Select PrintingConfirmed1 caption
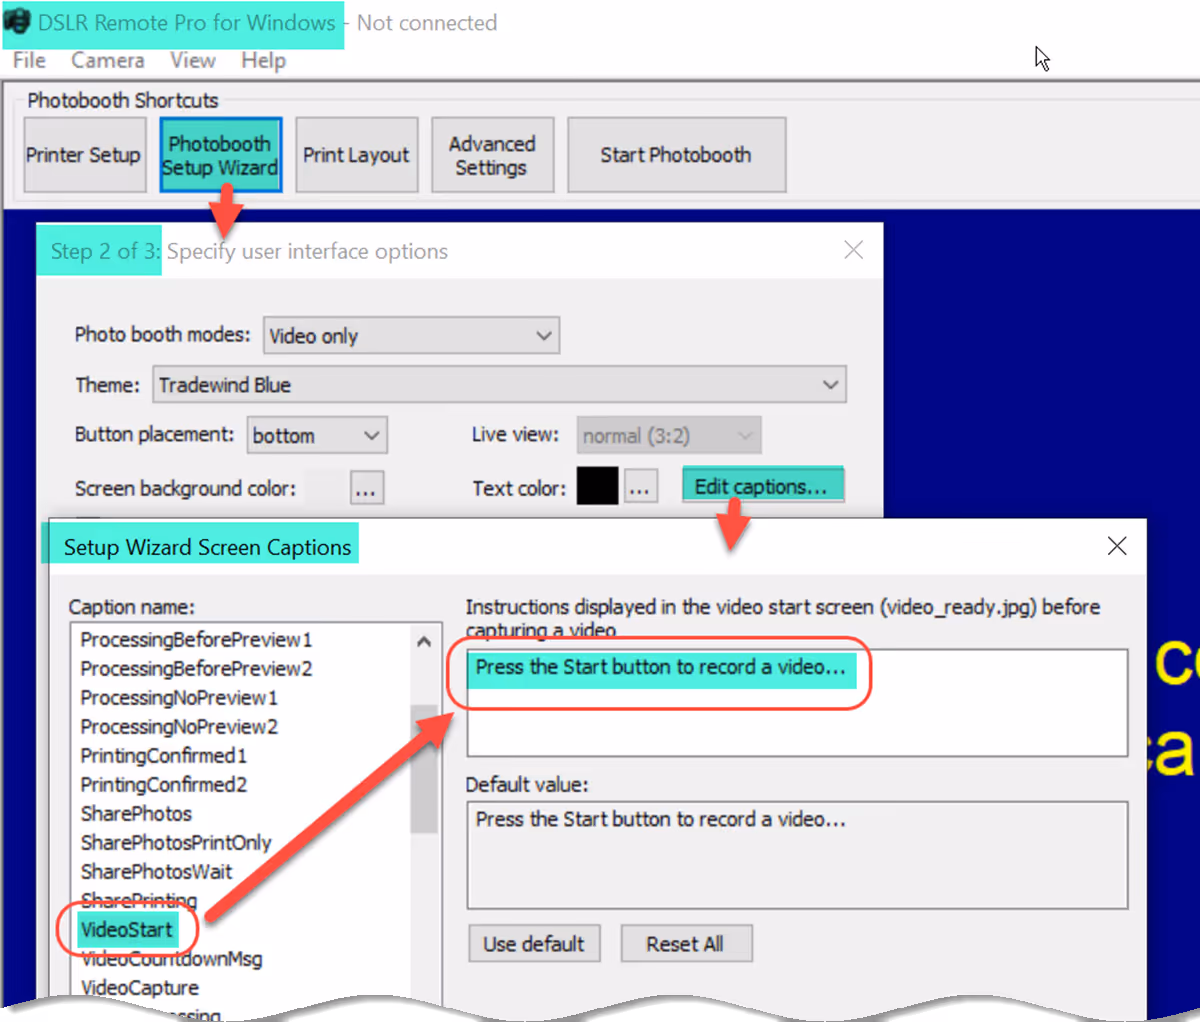The height and width of the screenshot is (1022, 1200). click(163, 755)
